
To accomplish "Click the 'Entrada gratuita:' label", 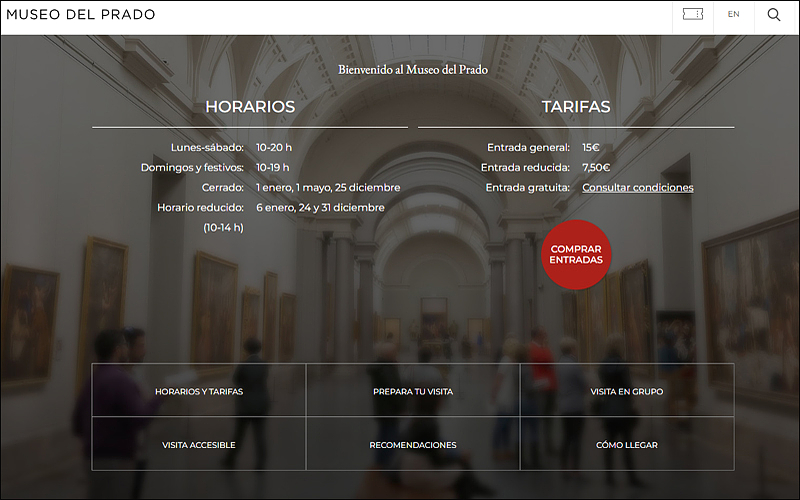I will (528, 187).
